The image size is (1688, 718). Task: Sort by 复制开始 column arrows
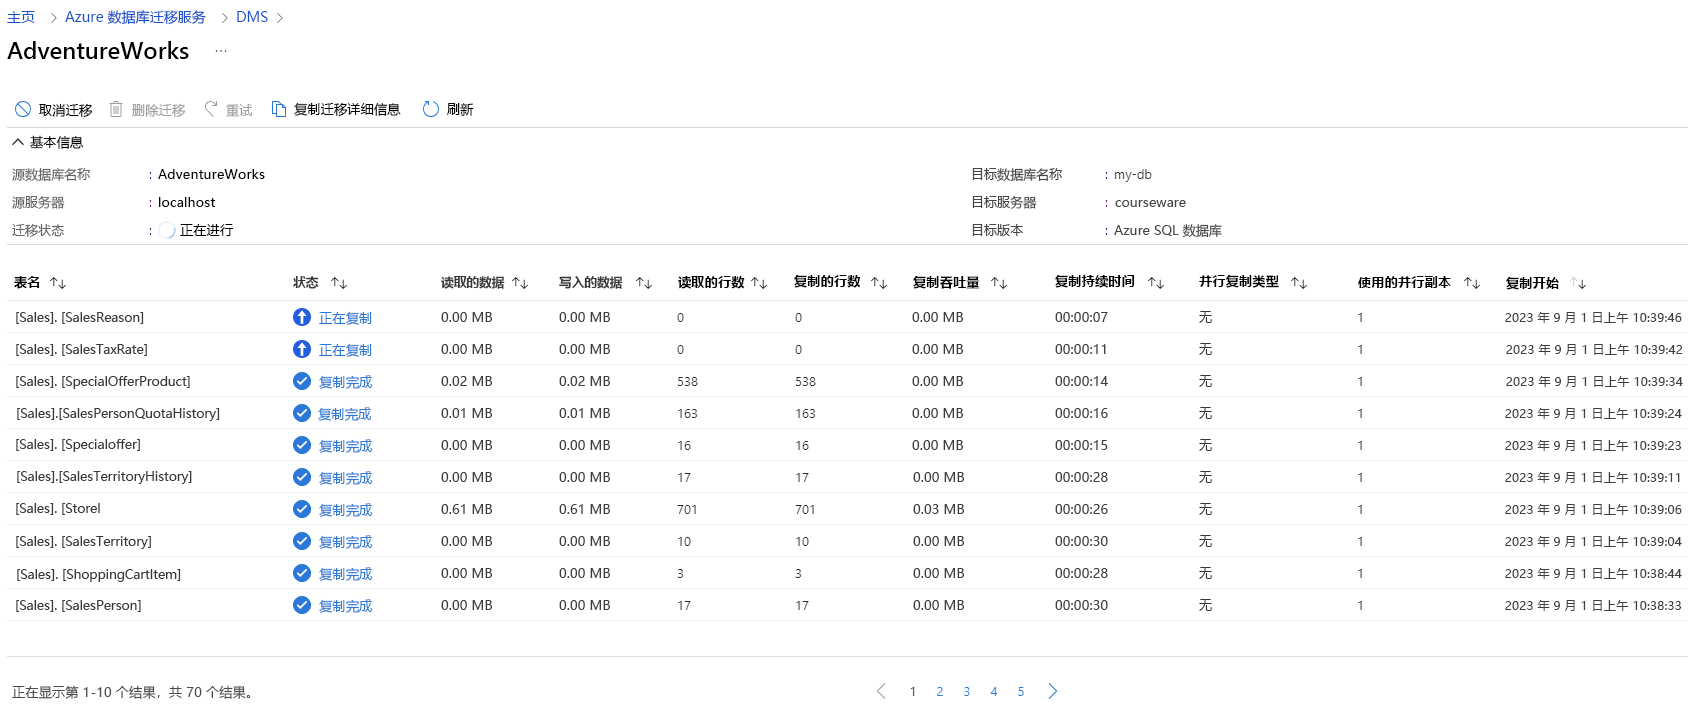pos(1579,283)
